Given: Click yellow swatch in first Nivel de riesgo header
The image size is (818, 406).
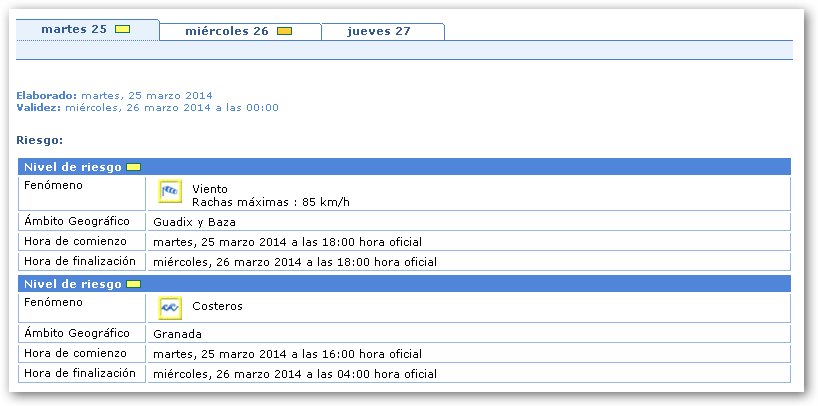Looking at the screenshot, I should (133, 167).
